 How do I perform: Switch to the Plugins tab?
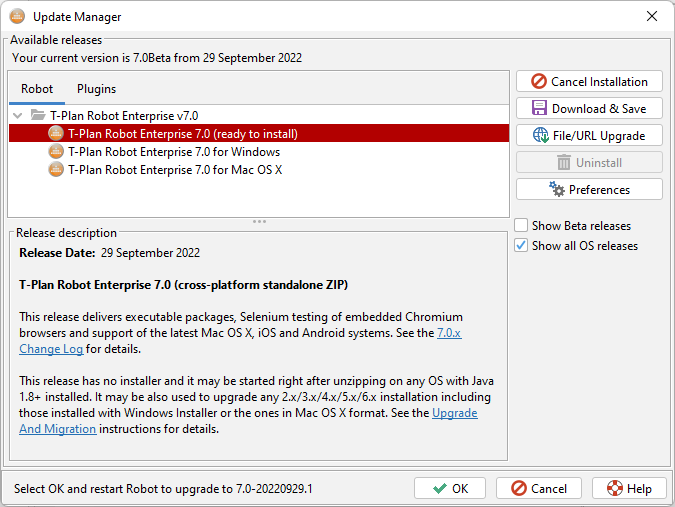pos(96,89)
